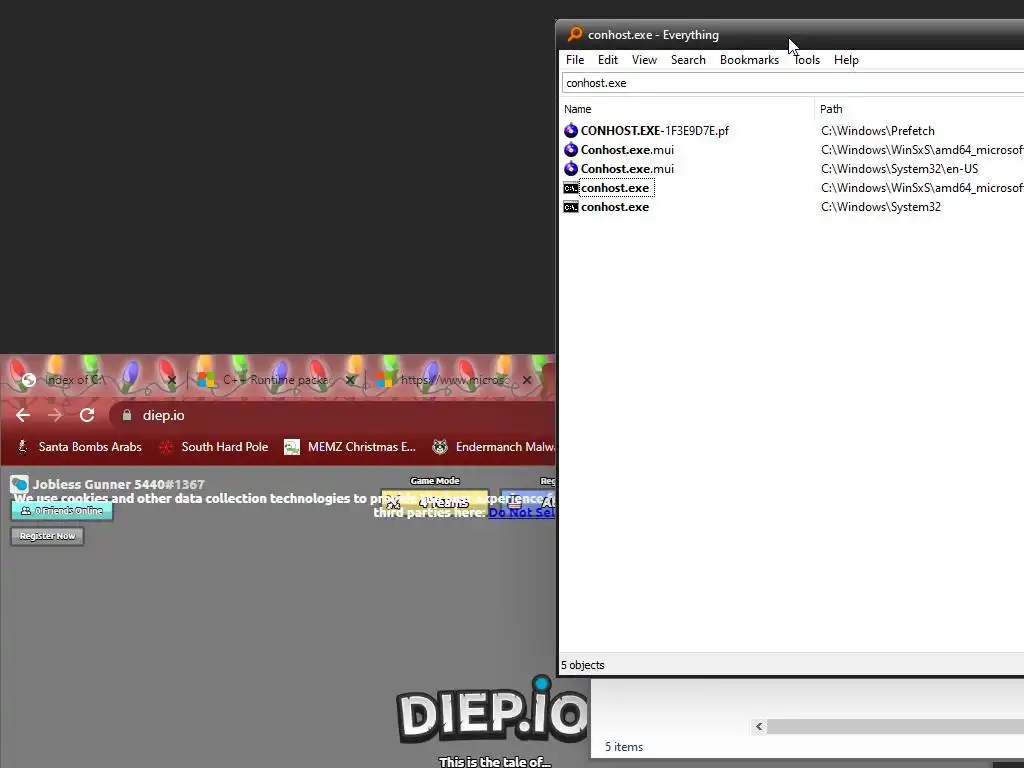
Task: Select conhost.exe located in C:\Windows\System32
Action: (x=615, y=207)
